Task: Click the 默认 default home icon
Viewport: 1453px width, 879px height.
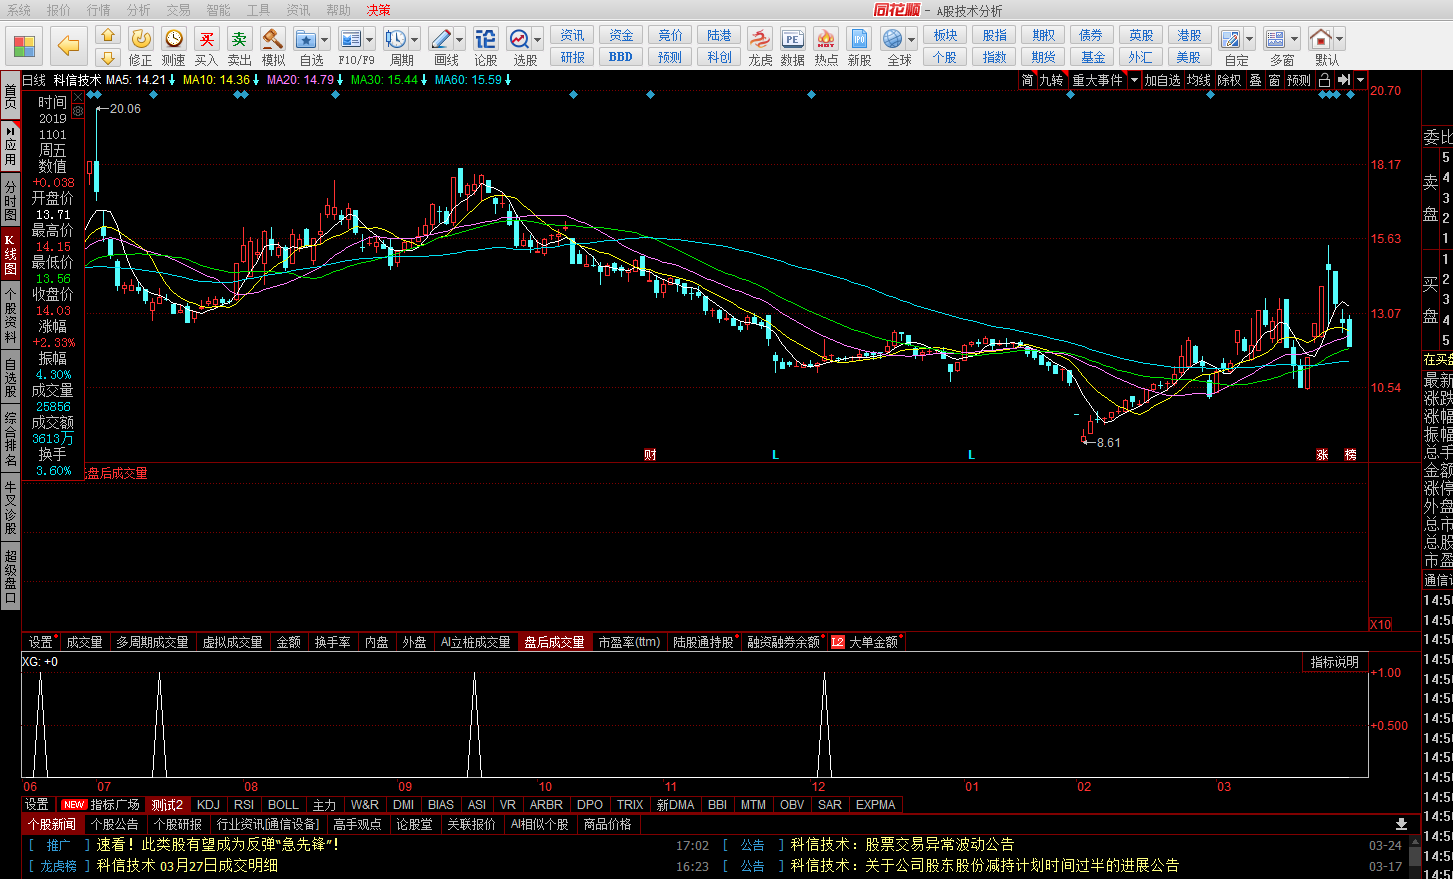Action: (x=1321, y=39)
